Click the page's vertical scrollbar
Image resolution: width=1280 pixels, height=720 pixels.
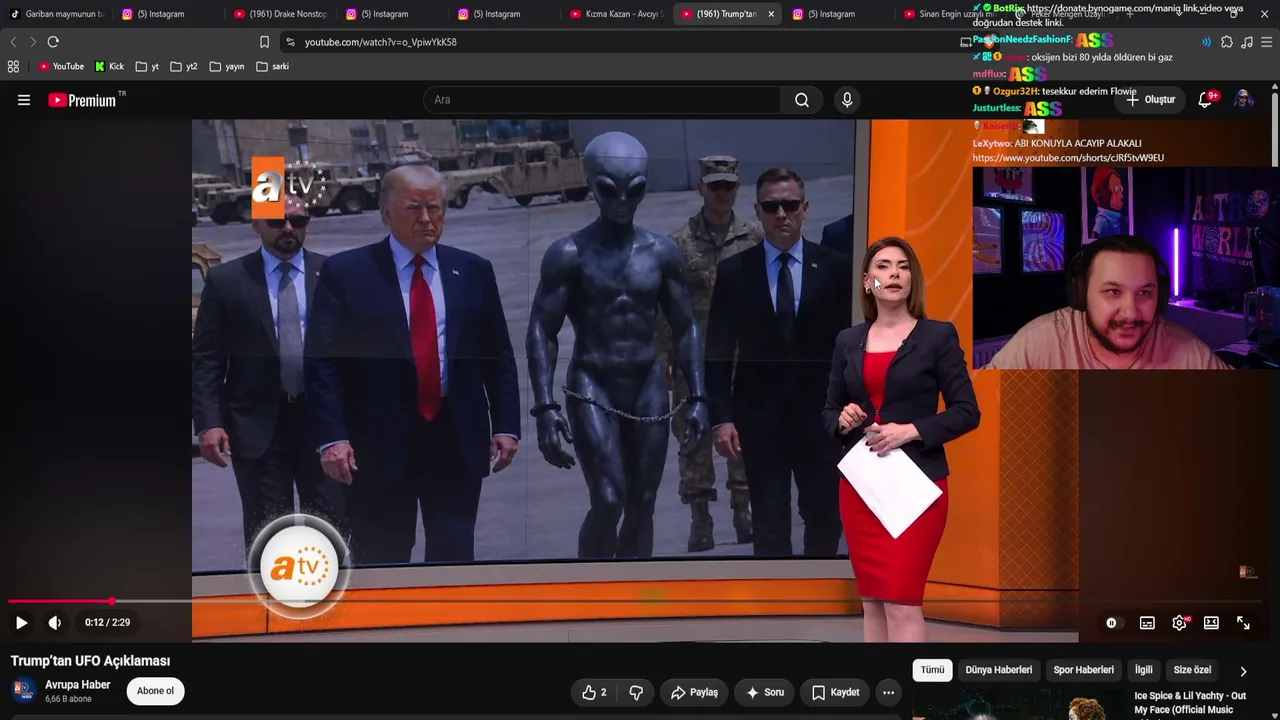[1275, 130]
